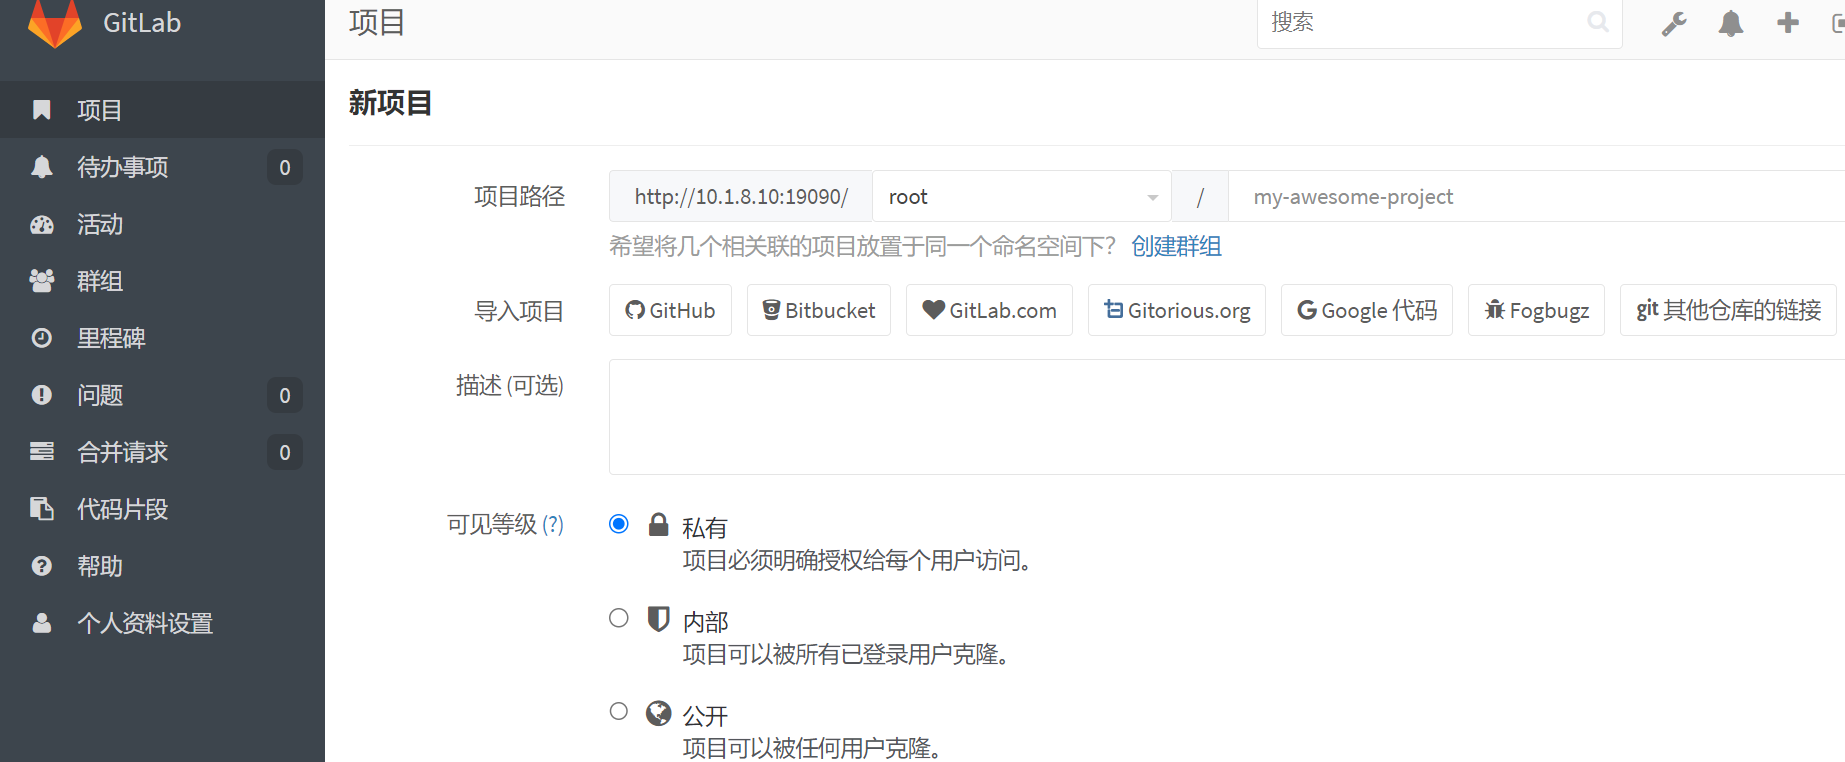This screenshot has width=1845, height=762.
Task: Open 合并请求 in the sidebar
Action: (162, 452)
